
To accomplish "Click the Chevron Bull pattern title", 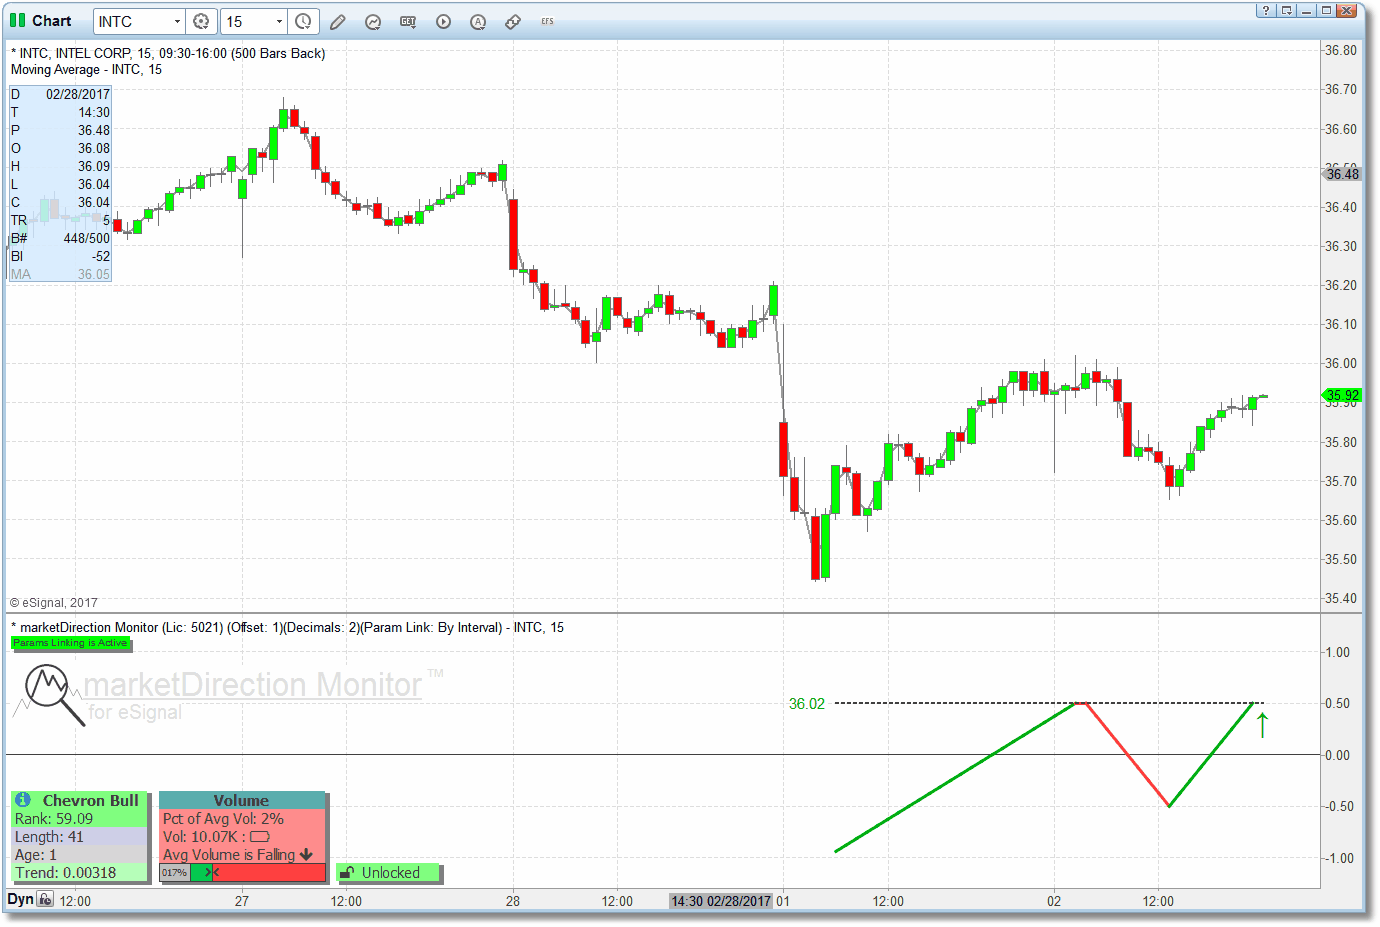I will [x=90, y=800].
